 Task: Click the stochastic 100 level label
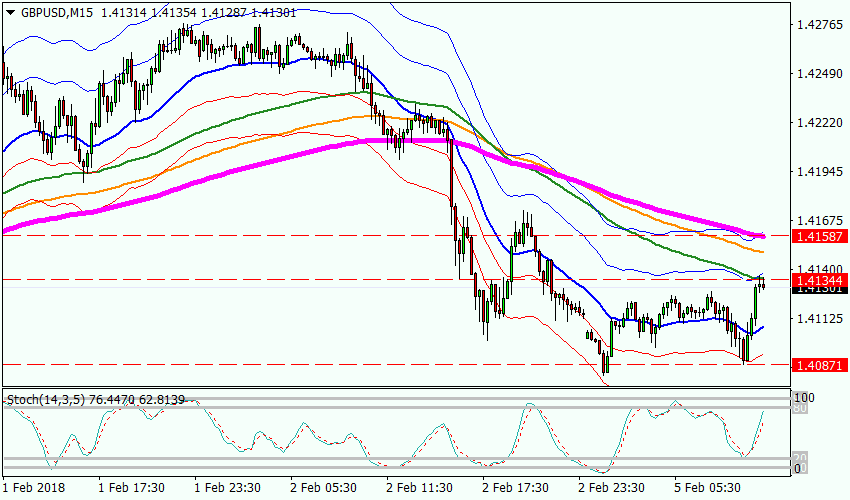pyautogui.click(x=804, y=398)
